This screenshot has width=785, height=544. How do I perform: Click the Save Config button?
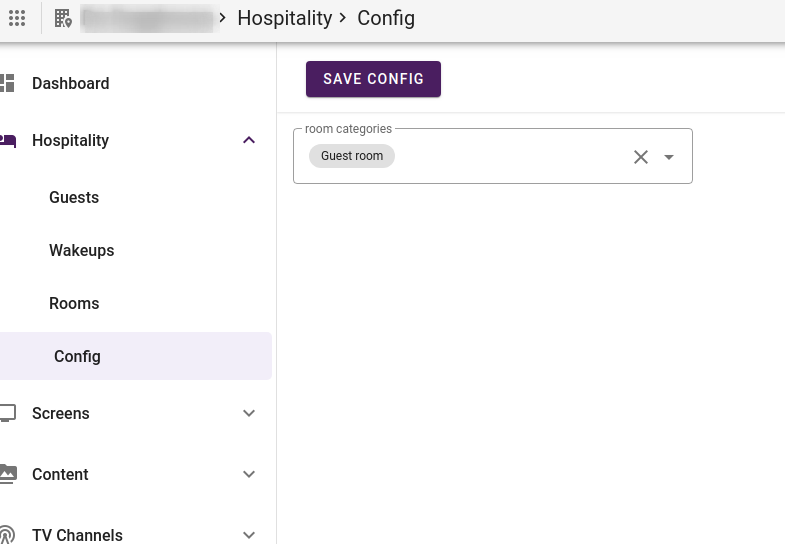373,79
